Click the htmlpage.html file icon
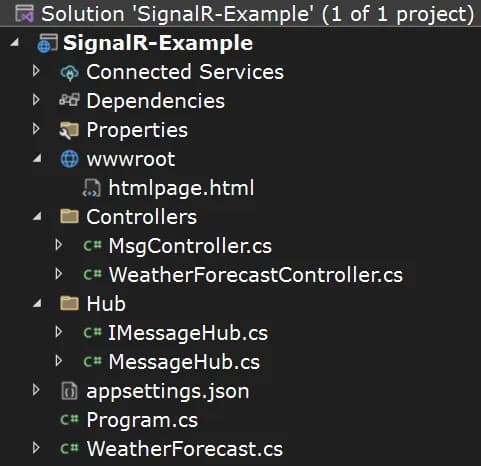Image resolution: width=481 pixels, height=466 pixels. click(x=91, y=188)
